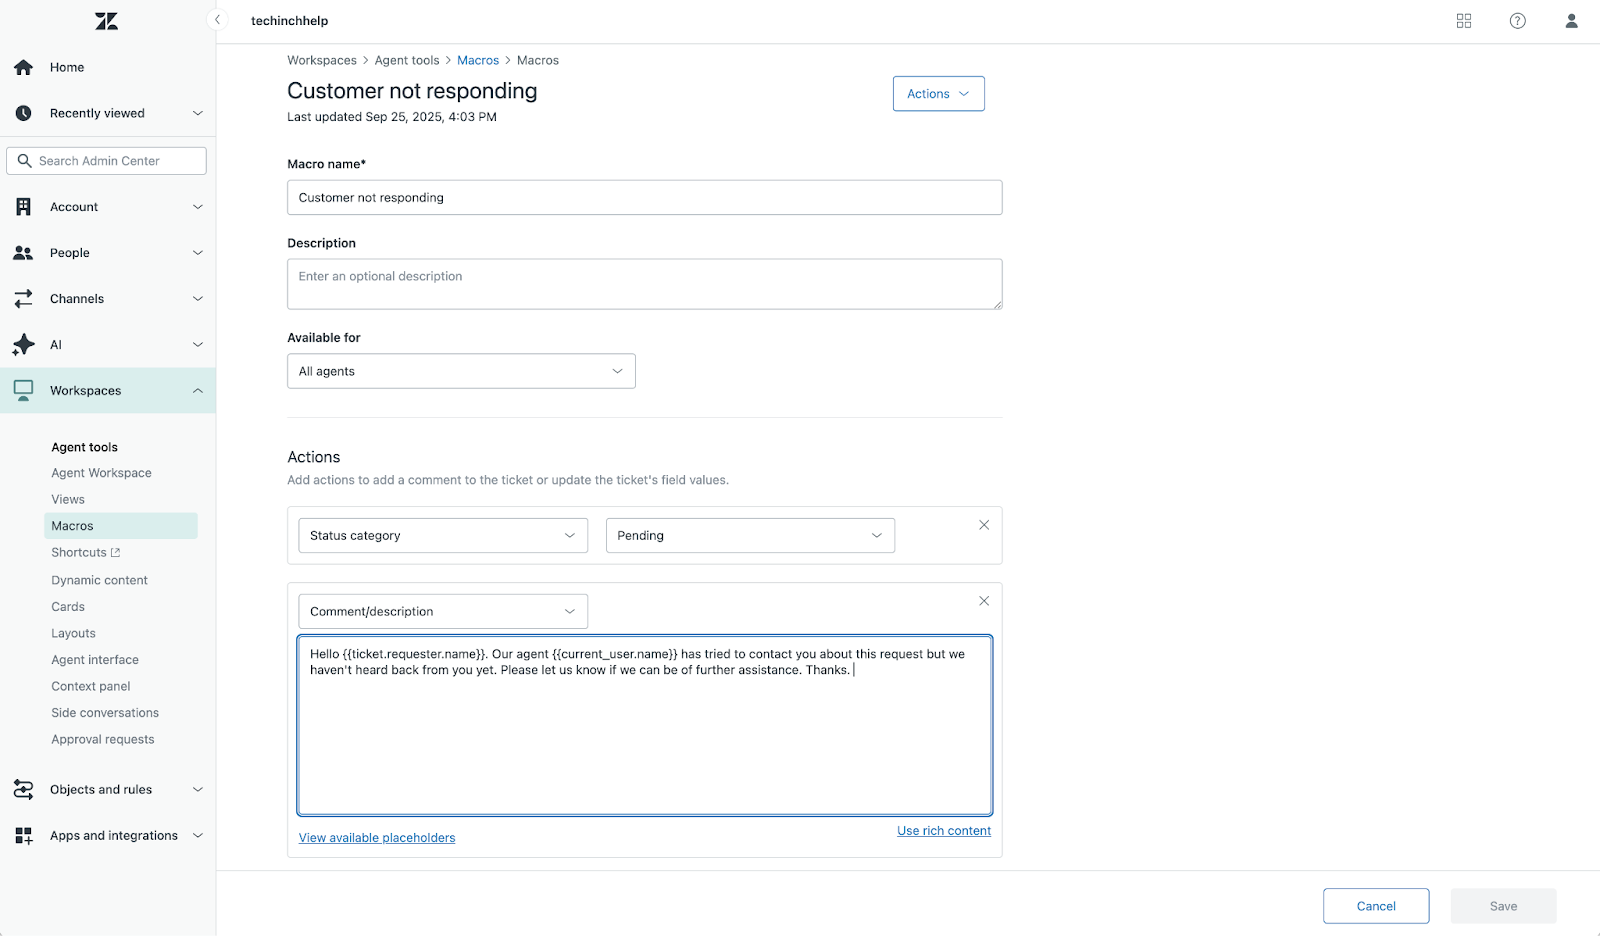This screenshot has width=1600, height=936.
Task: Click the Macro name input field
Action: click(644, 197)
